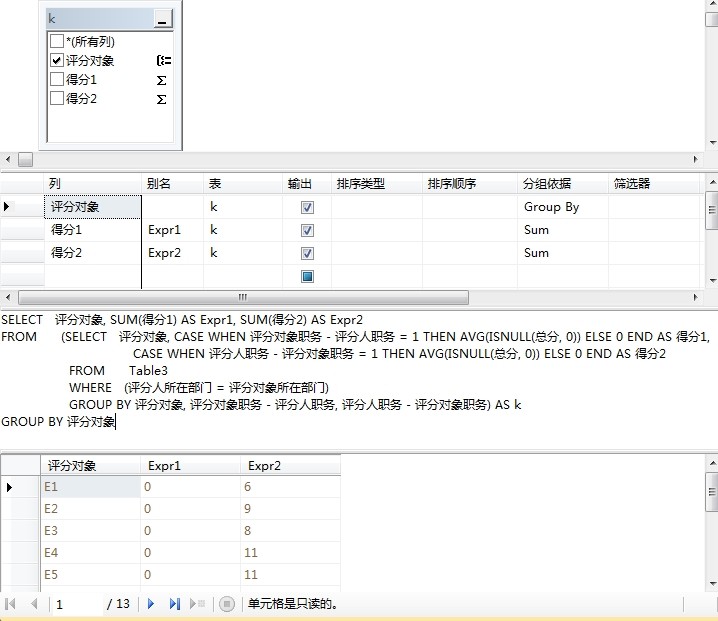
Task: Click the 排序类型 column header
Action: coord(375,184)
